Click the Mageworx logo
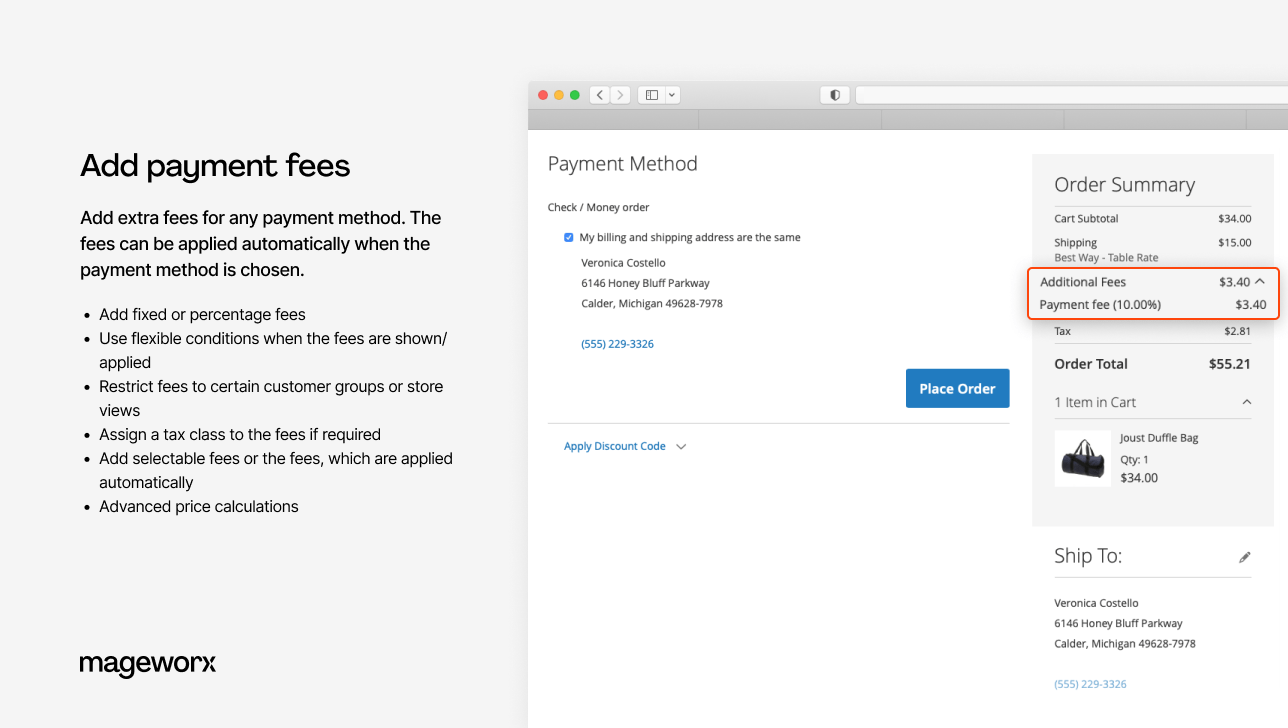 coord(147,664)
